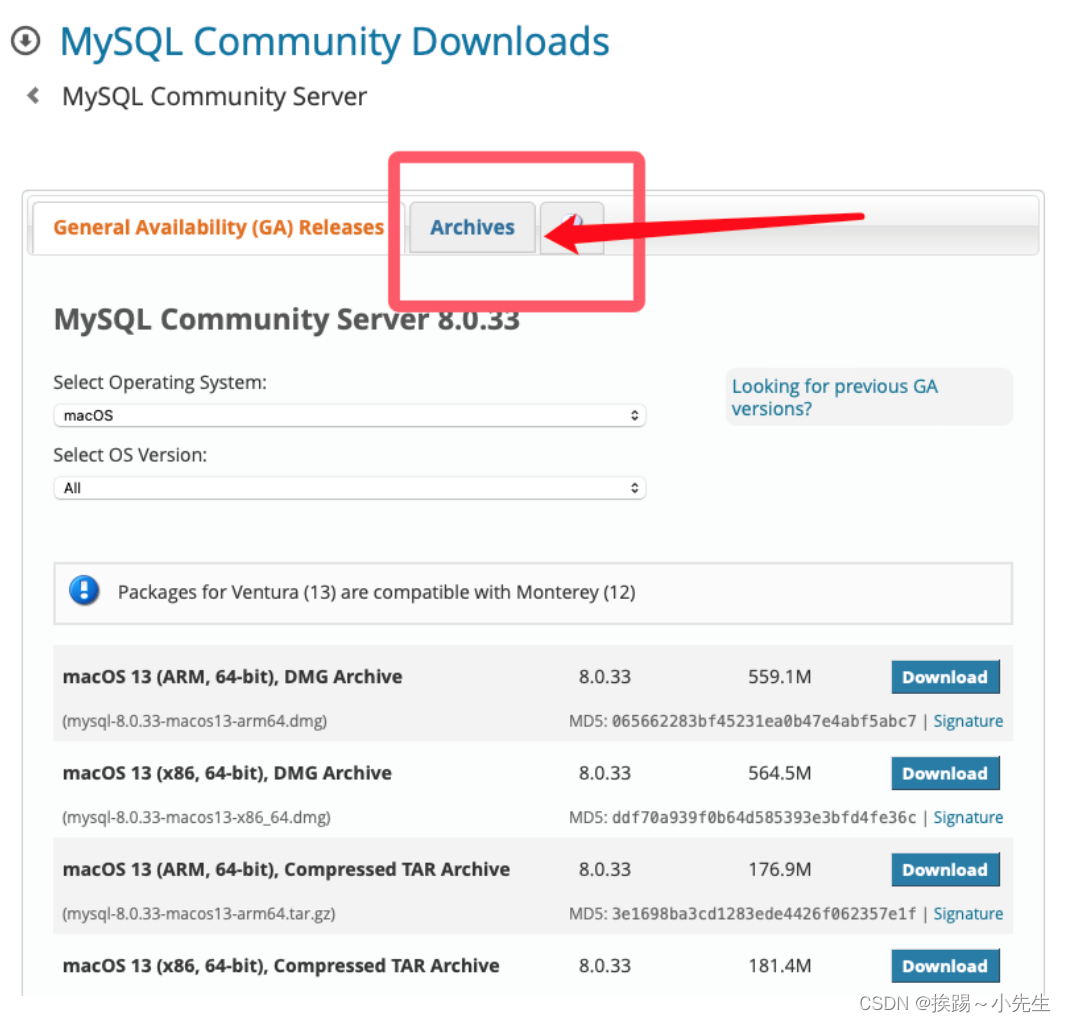This screenshot has height=1022, width=1066.
Task: Click the Select Operating System label
Action: coord(160,383)
